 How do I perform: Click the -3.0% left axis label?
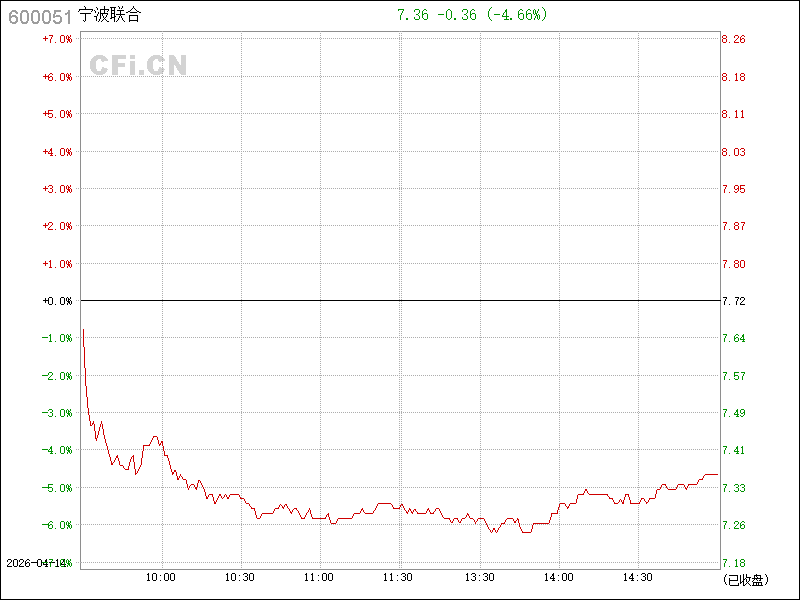(56, 413)
